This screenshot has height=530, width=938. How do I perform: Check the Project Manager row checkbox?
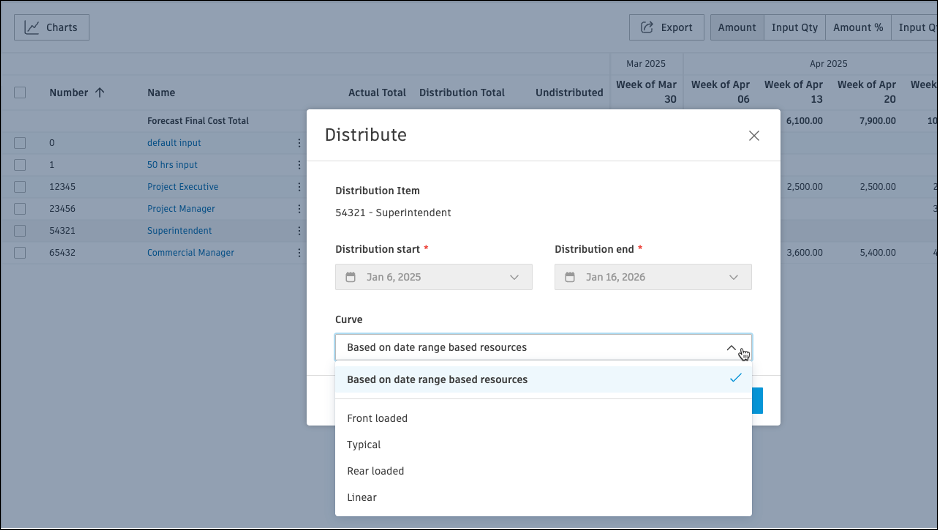(x=20, y=209)
